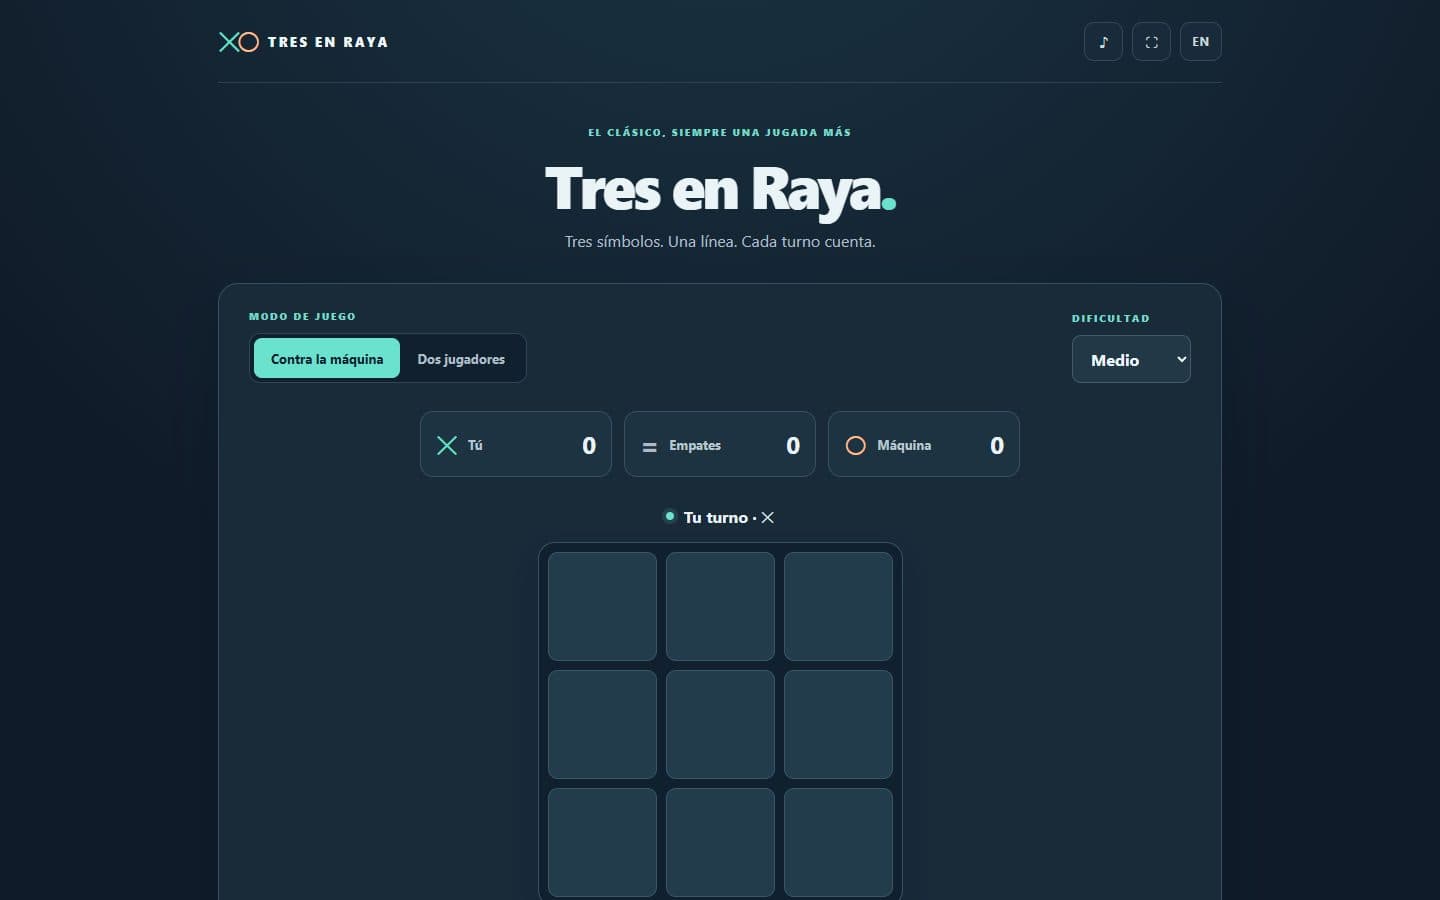Place X in the top-right board cell
The image size is (1440, 900).
pyautogui.click(x=838, y=606)
